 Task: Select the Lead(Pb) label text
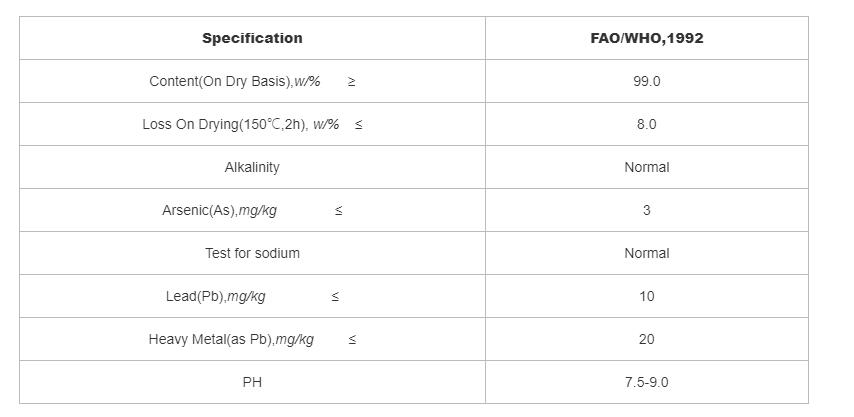(216, 296)
